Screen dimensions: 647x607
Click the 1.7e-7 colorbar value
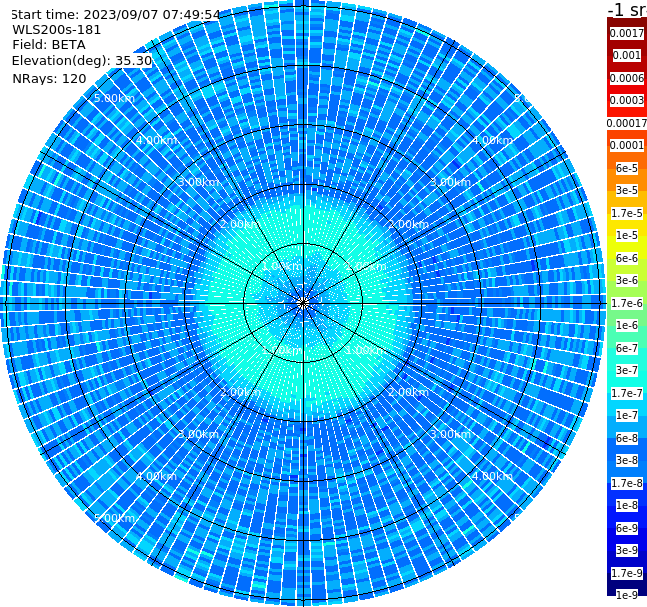pos(627,393)
